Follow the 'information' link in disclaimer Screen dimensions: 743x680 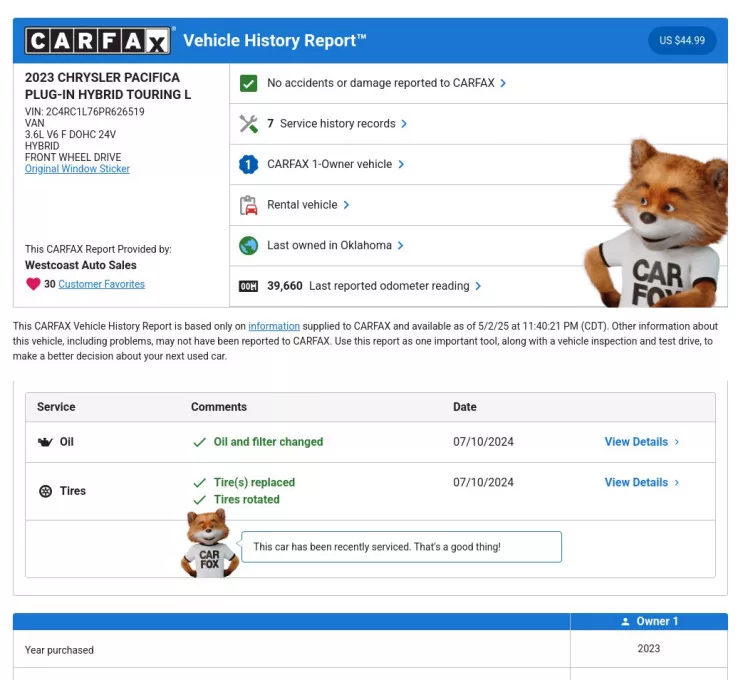(x=274, y=326)
